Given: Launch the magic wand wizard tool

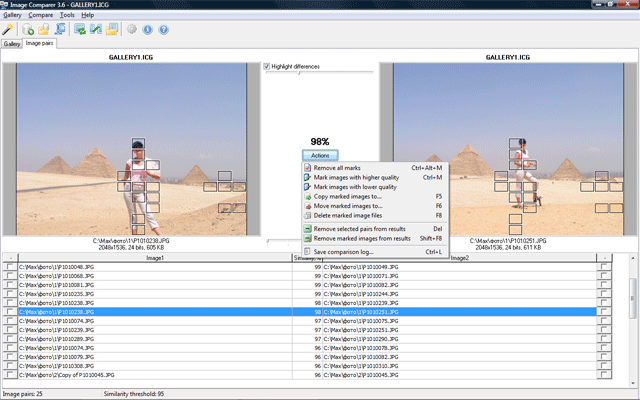Looking at the screenshot, I should [8, 29].
